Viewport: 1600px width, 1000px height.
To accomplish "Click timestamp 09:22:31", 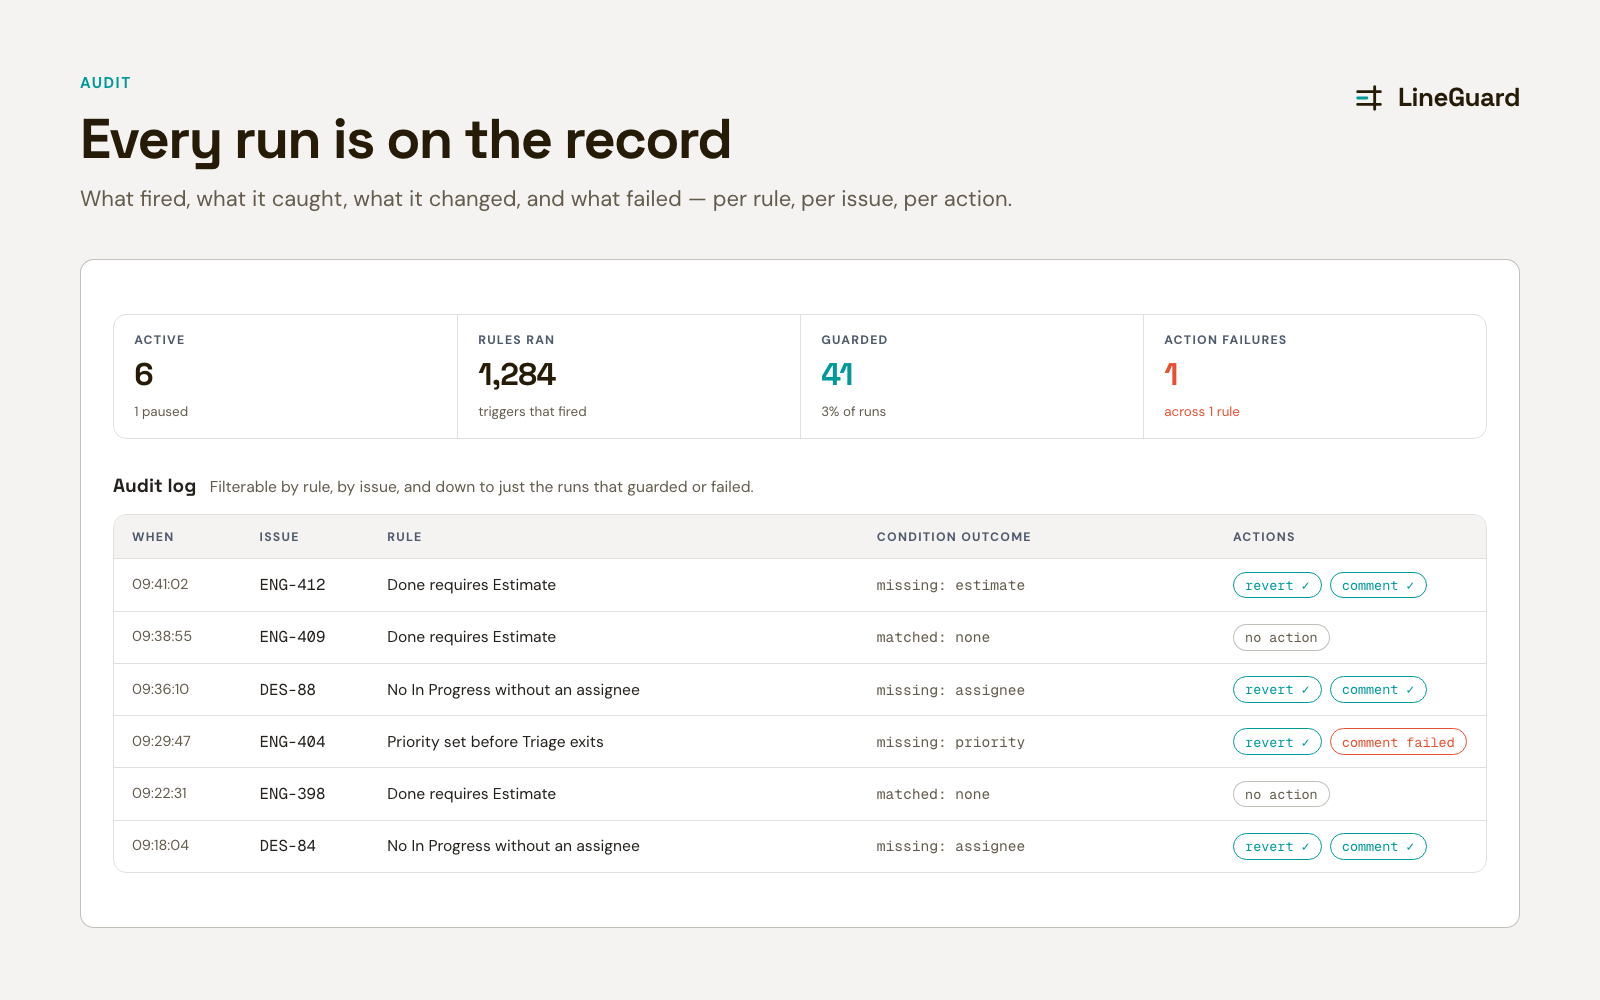I will pos(159,793).
